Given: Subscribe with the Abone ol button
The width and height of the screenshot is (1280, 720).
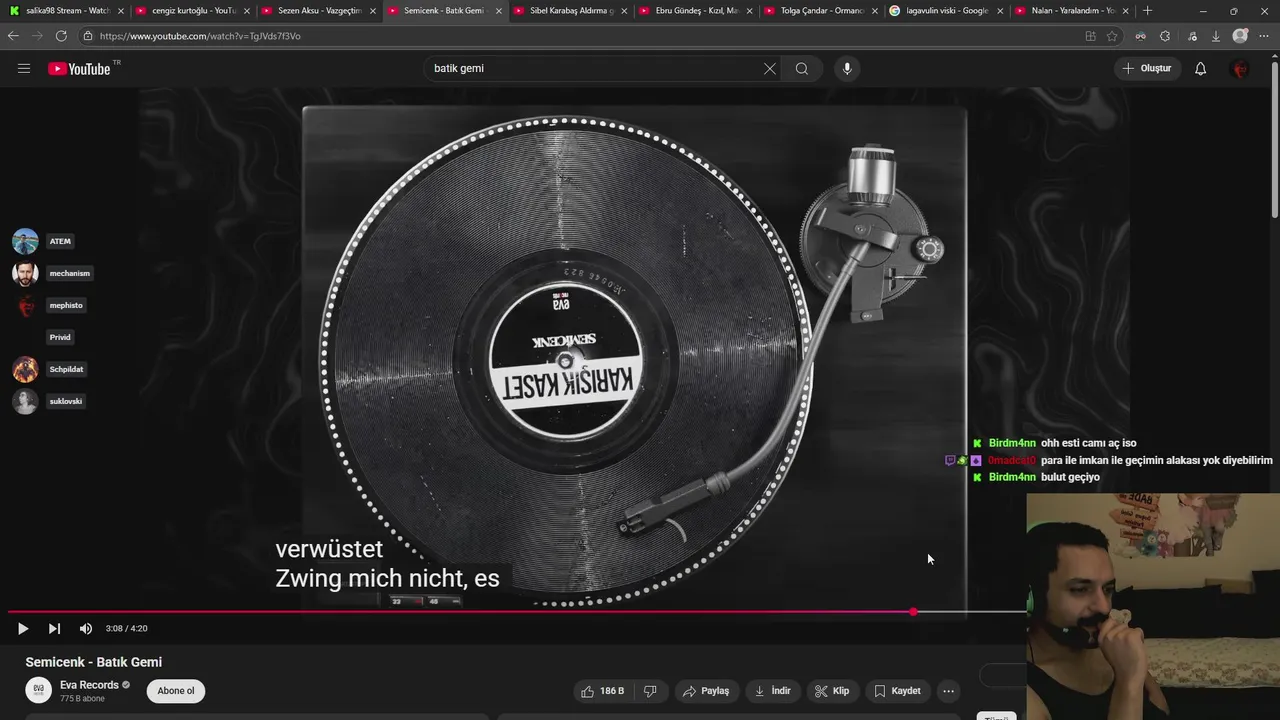Looking at the screenshot, I should 176,691.
